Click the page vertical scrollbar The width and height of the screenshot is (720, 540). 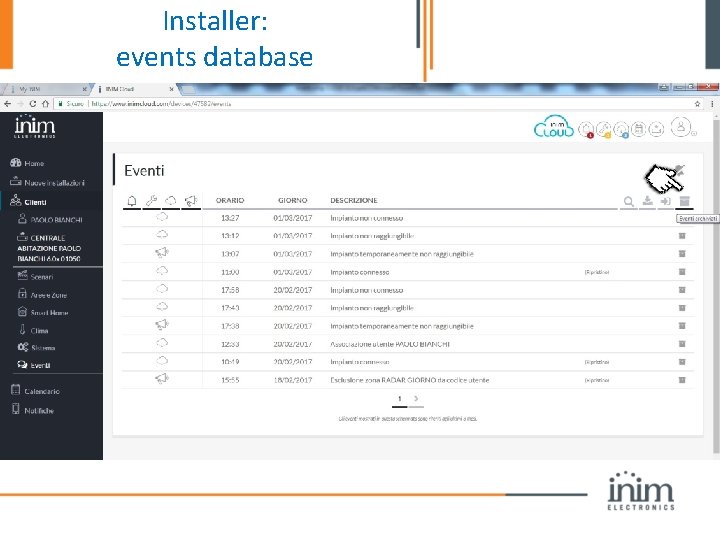point(716,285)
